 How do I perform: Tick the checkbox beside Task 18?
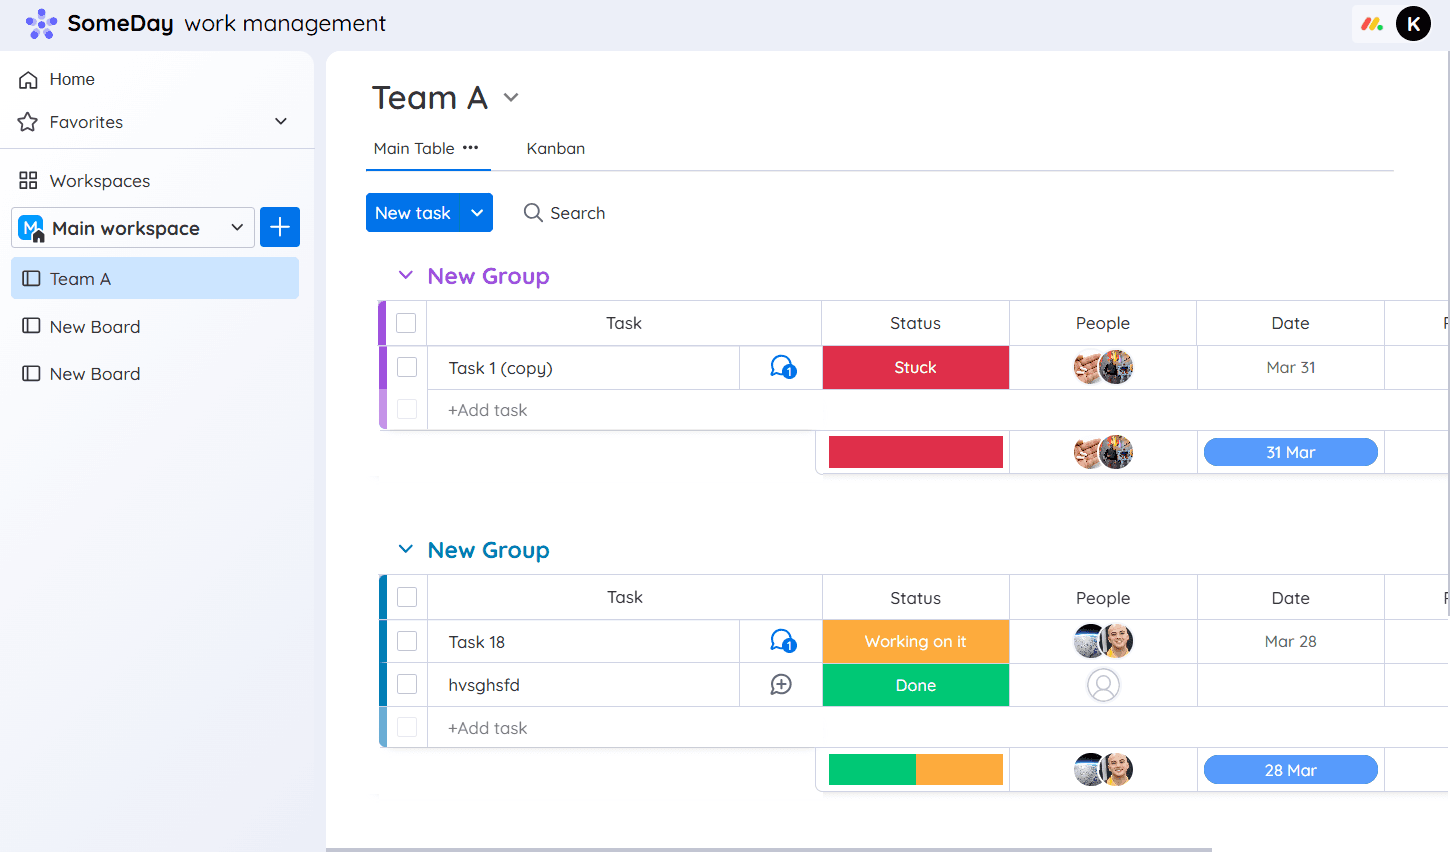(x=407, y=641)
